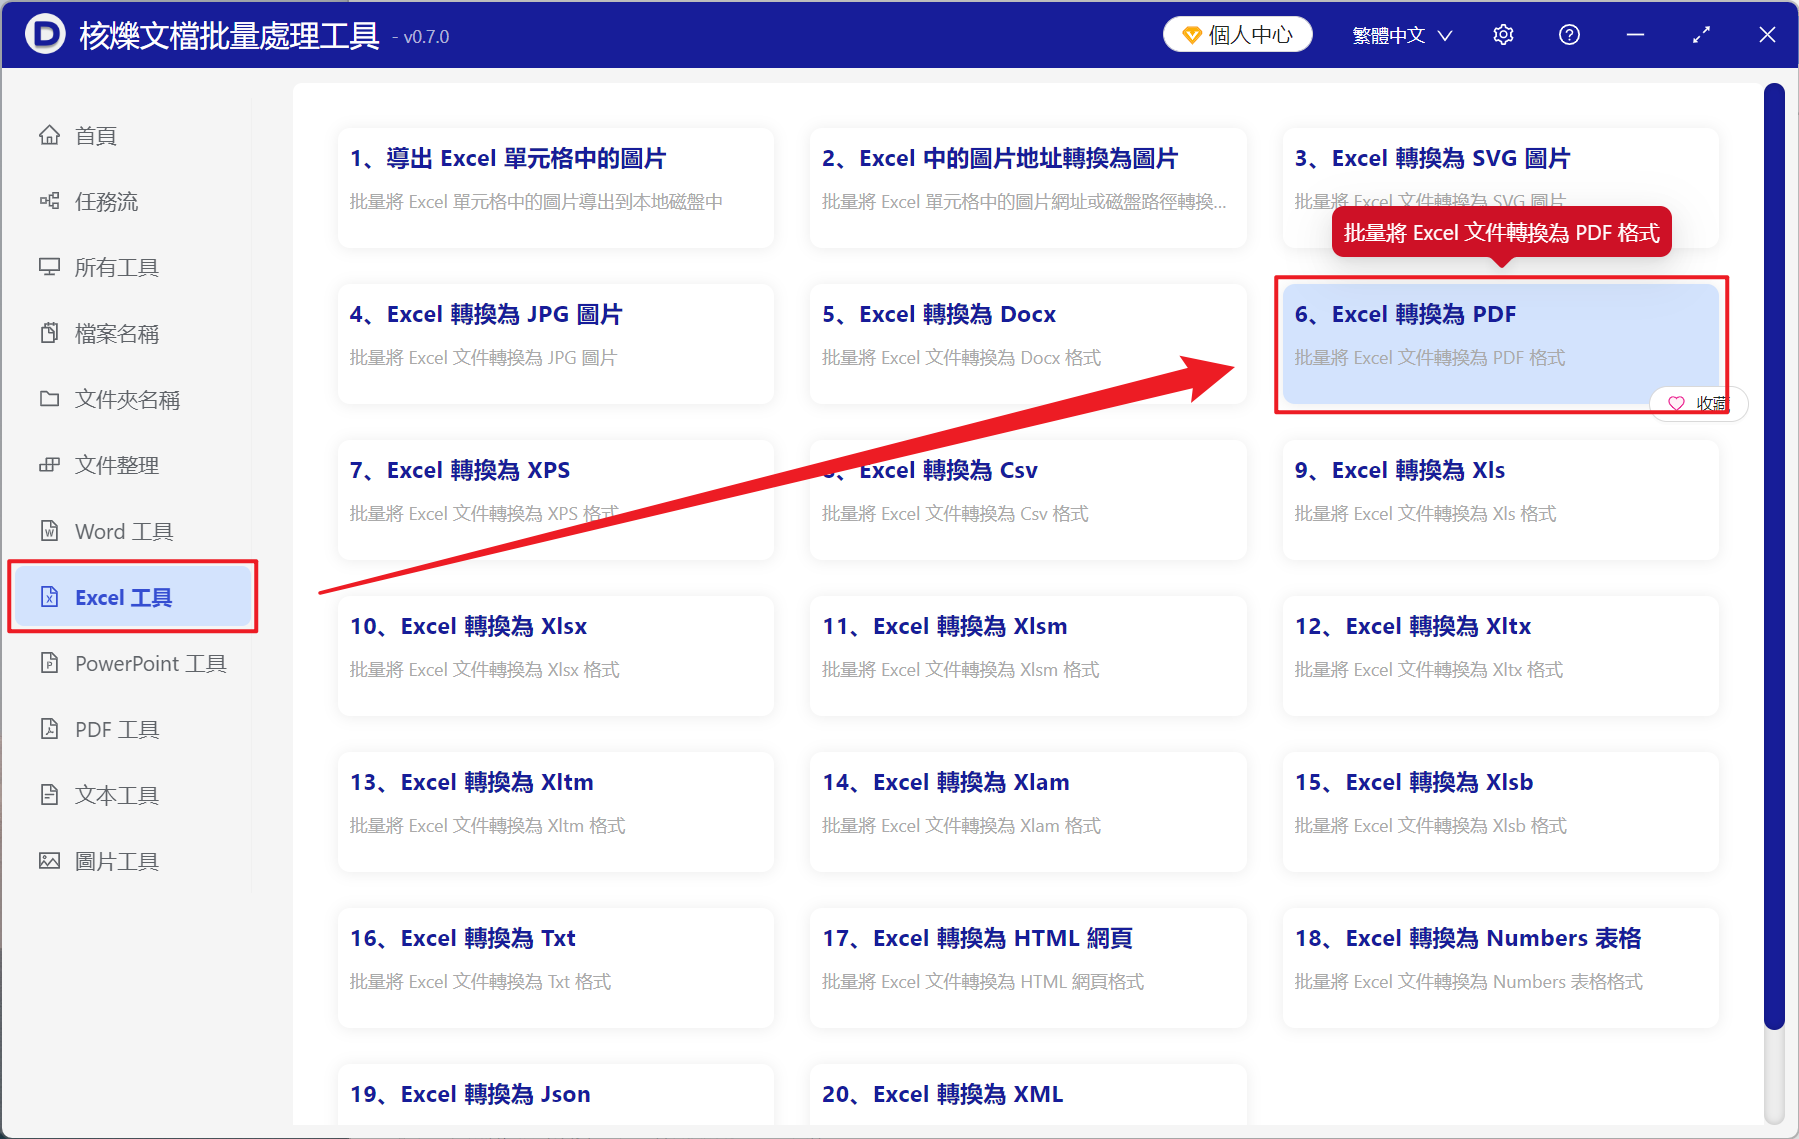The image size is (1799, 1139).
Task: Open Excel 轉換為 Xlsx tool
Action: click(x=555, y=655)
